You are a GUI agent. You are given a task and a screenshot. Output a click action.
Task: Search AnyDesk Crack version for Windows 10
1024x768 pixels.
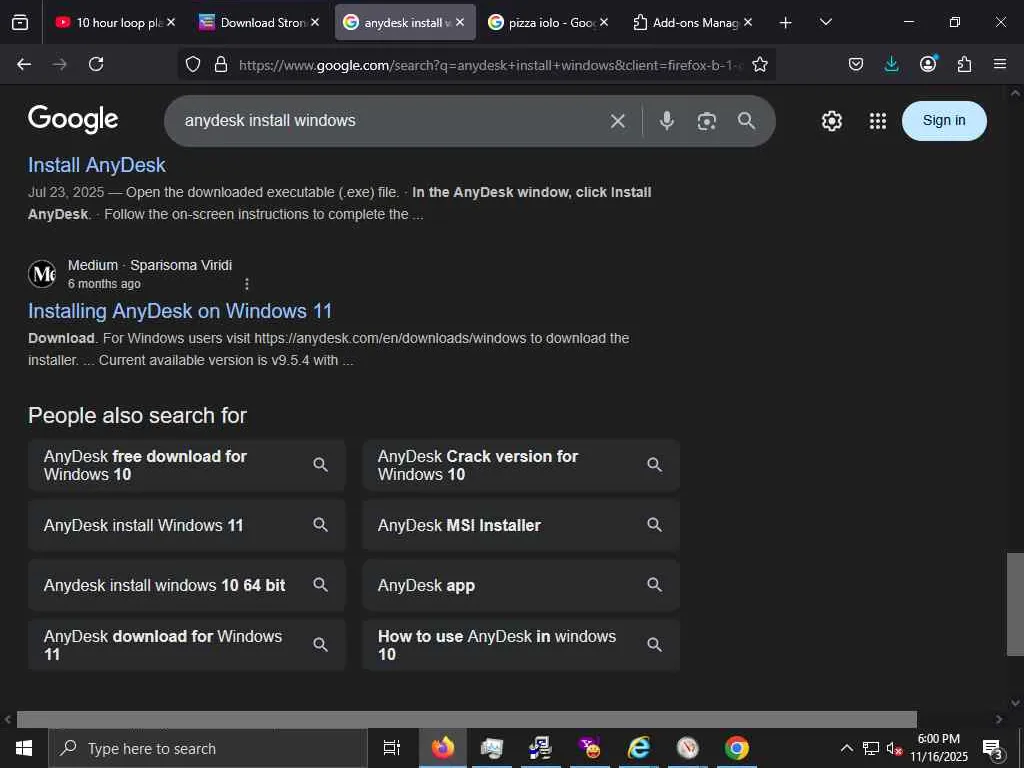[521, 465]
